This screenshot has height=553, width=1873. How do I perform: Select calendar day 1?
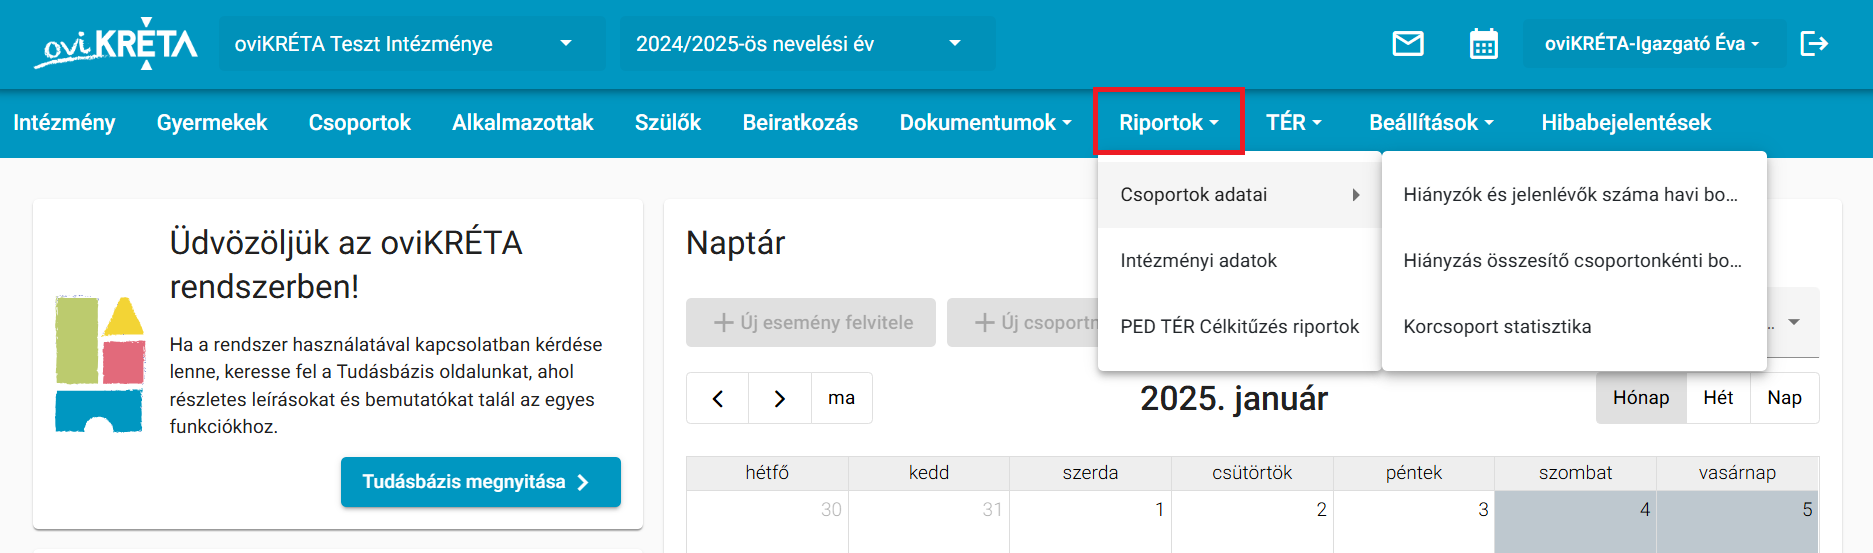point(1090,521)
